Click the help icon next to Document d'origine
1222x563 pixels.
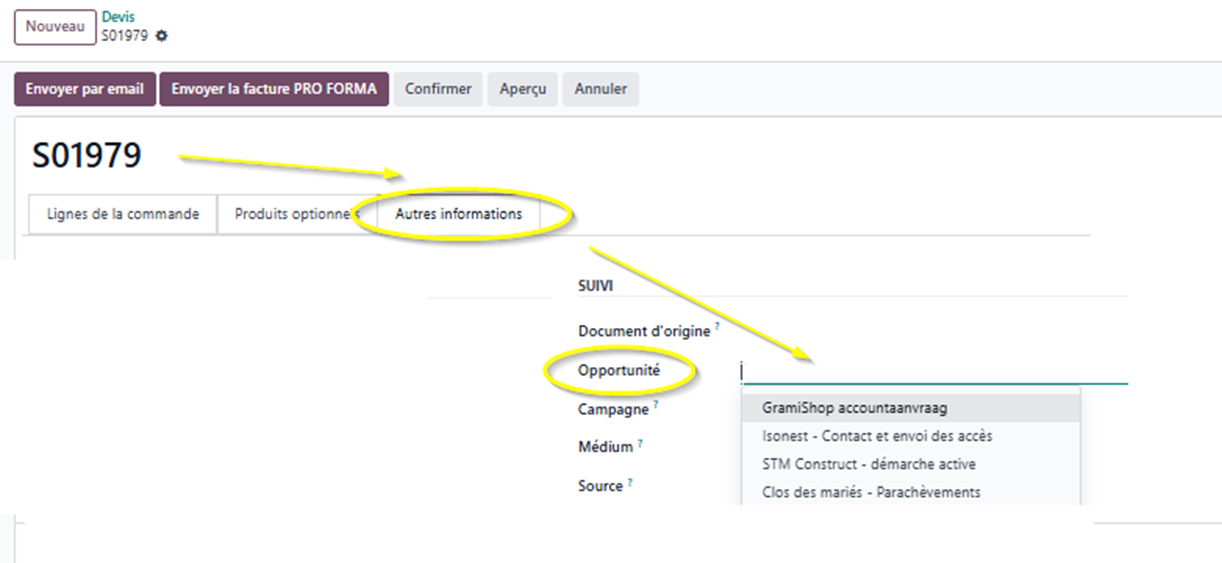point(718,326)
